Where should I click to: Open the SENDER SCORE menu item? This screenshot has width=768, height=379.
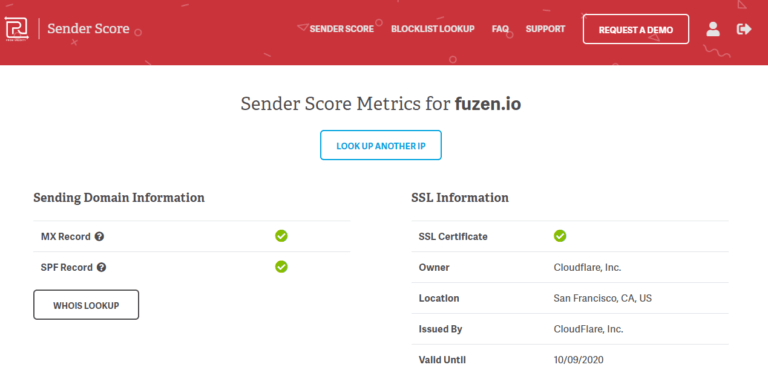point(341,29)
